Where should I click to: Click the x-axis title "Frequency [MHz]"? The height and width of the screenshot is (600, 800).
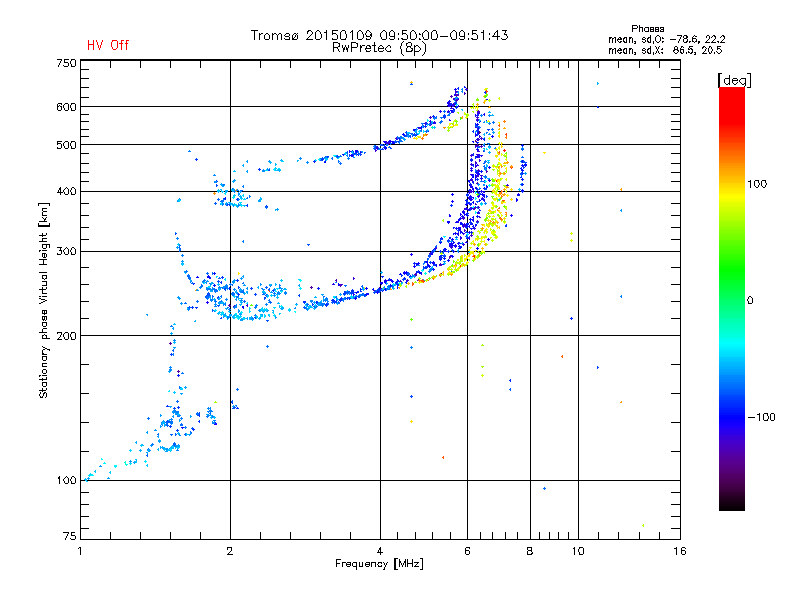(x=379, y=564)
